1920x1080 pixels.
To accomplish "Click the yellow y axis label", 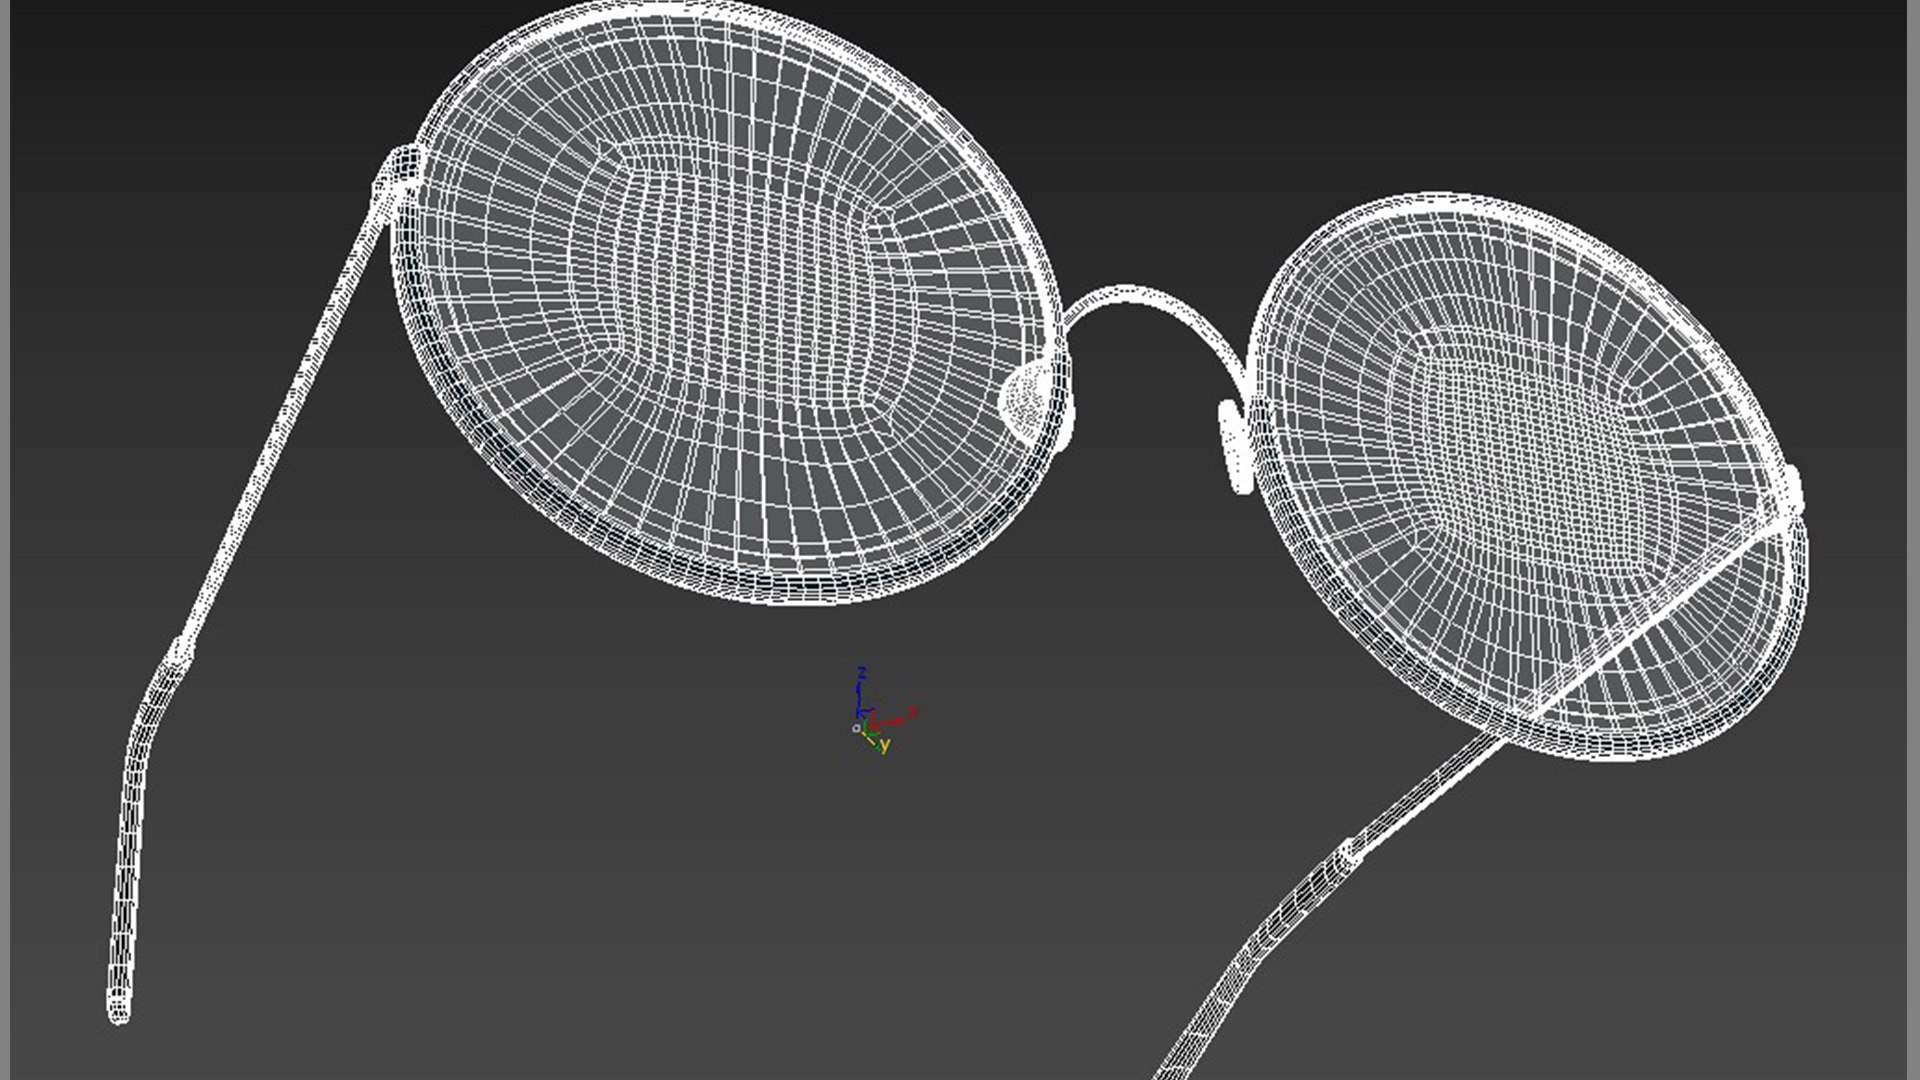I will coord(885,746).
